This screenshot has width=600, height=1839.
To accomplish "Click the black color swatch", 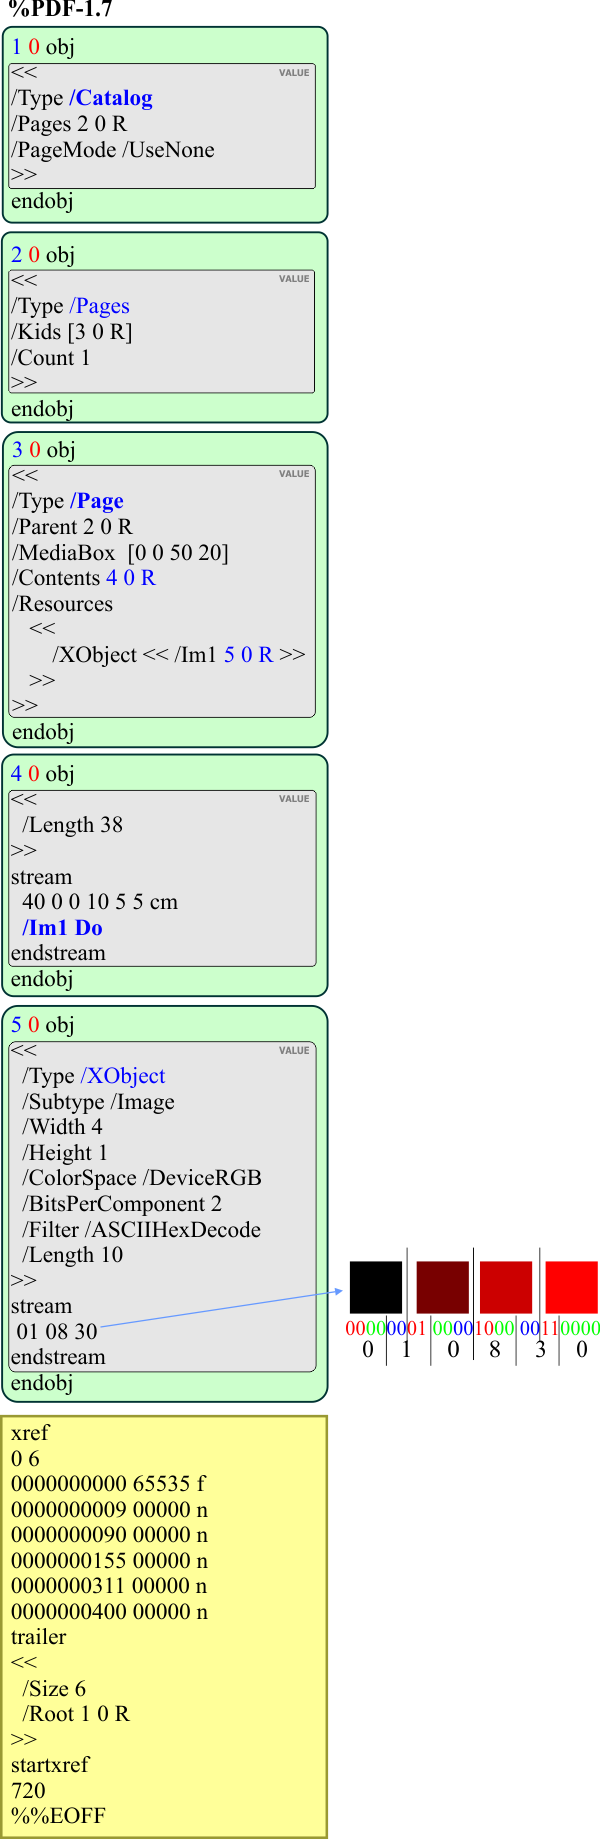I will 376,1287.
